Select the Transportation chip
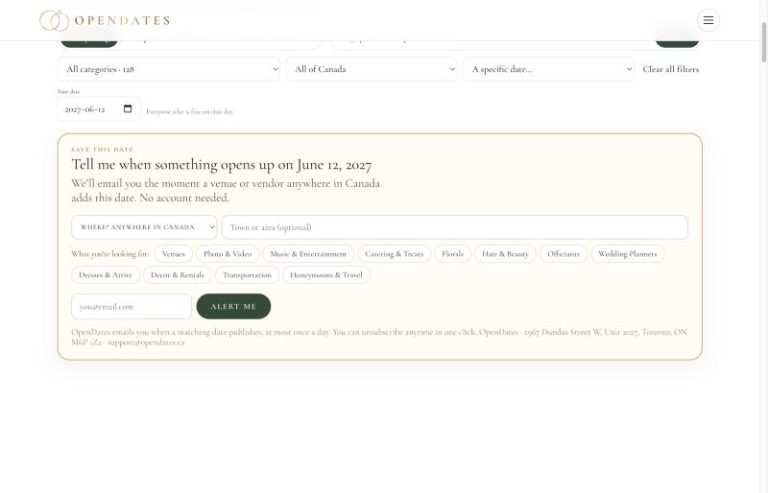Viewport: 768px width, 493px height. [x=247, y=275]
